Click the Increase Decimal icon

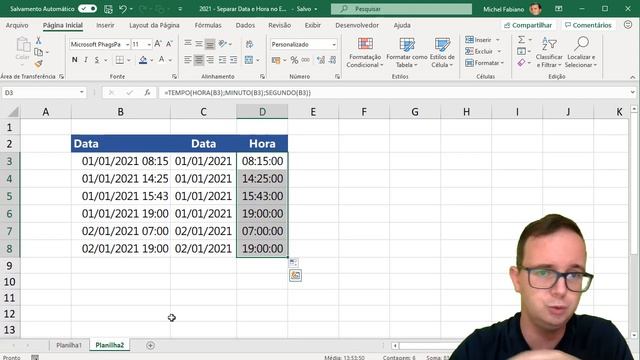tap(321, 60)
